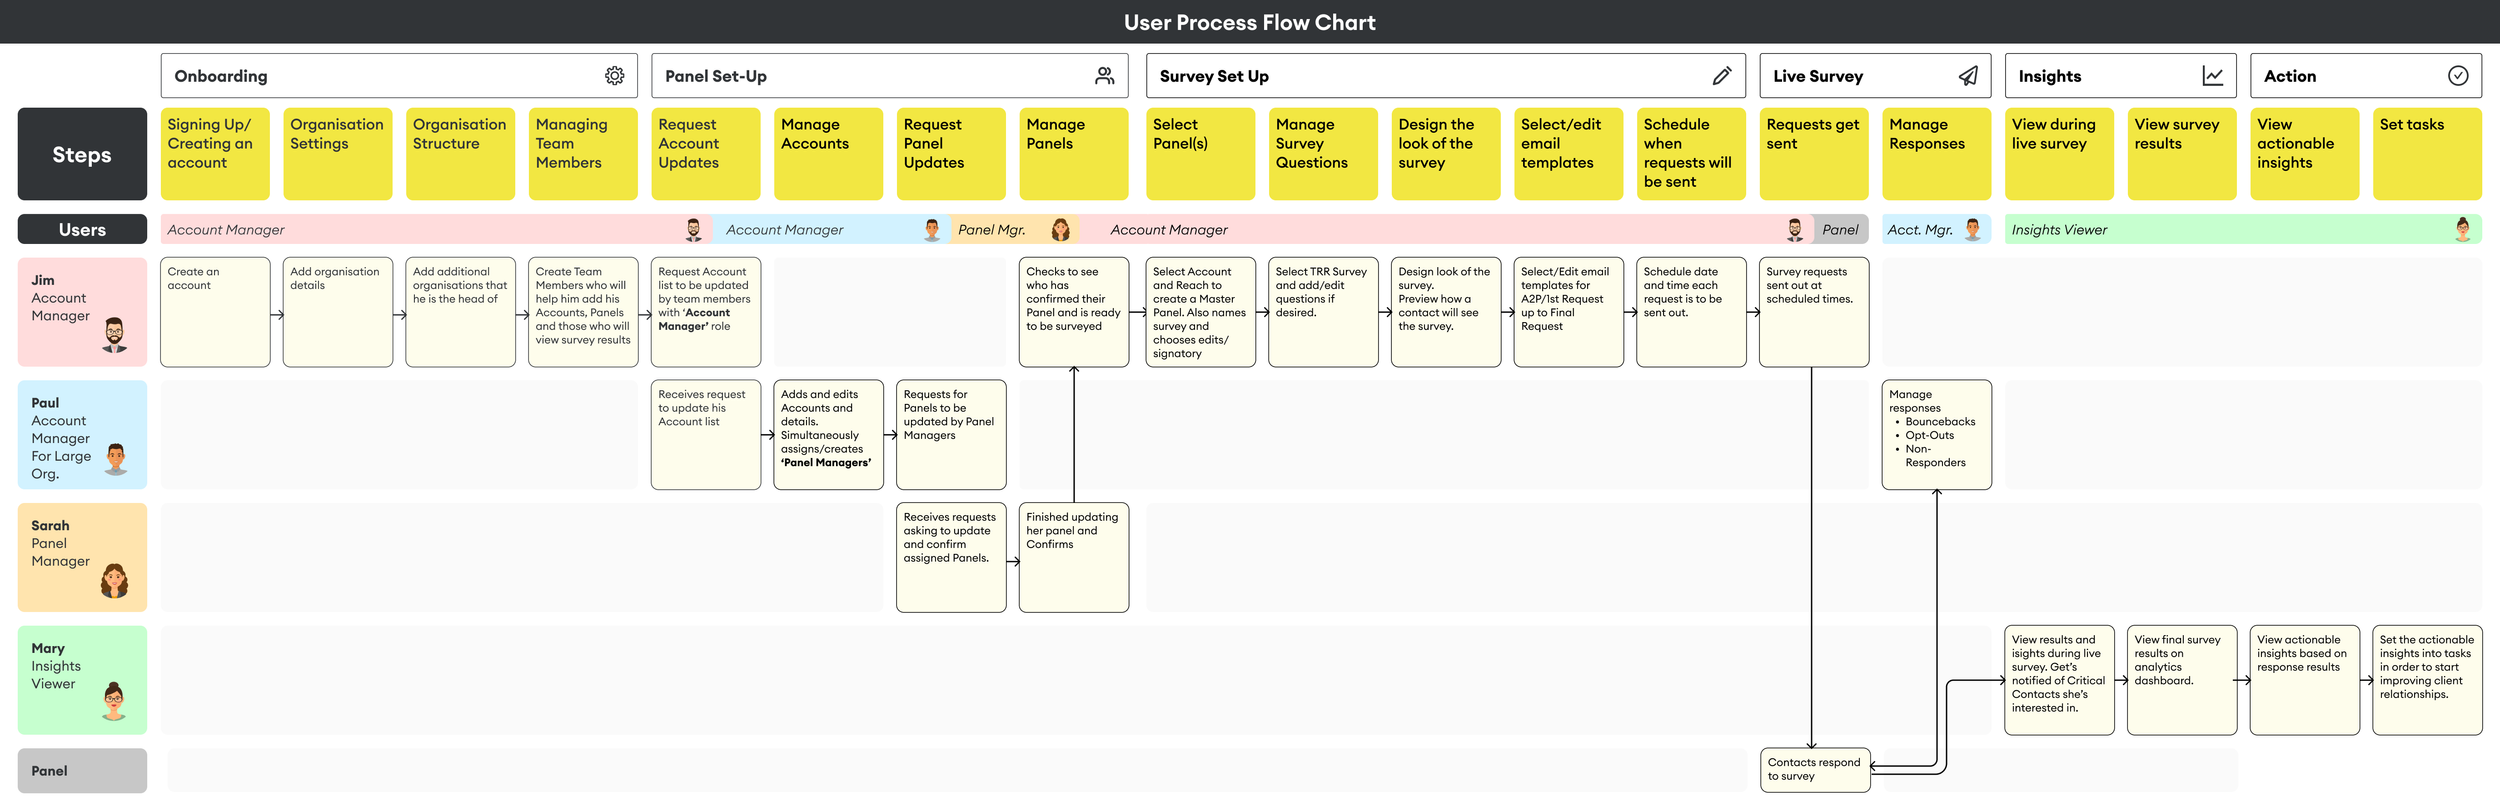Select Paul's avatar in the blue persona card
This screenshot has height=811, width=2500.
(x=116, y=458)
